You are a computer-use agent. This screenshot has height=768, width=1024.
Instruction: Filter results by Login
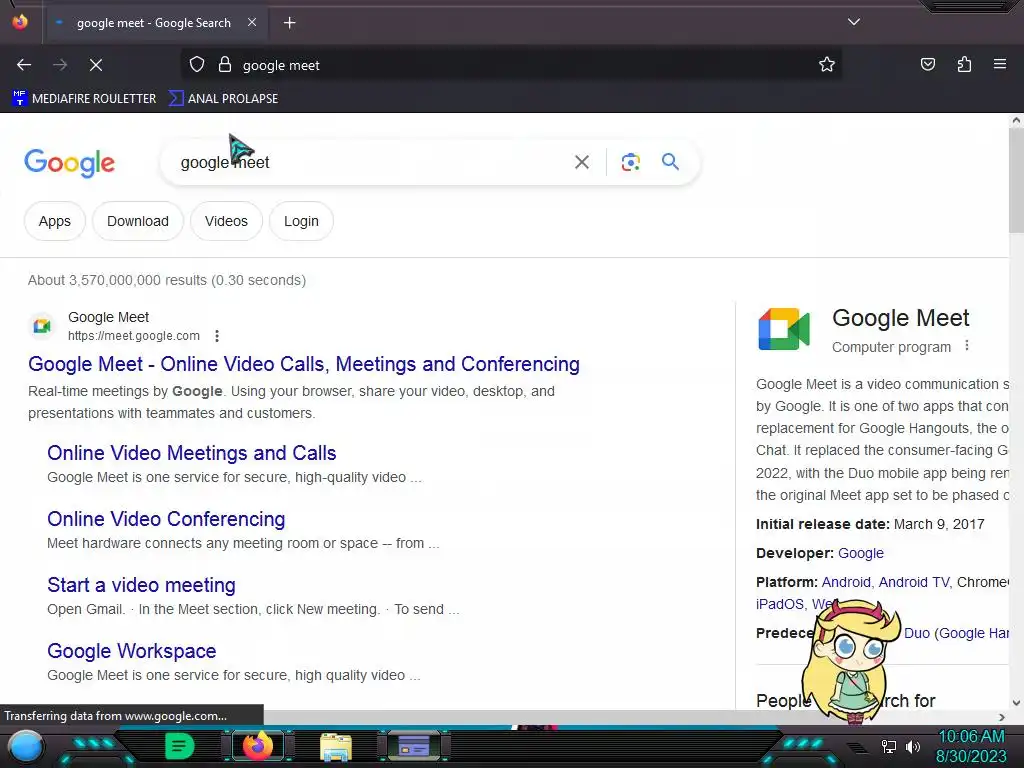pyautogui.click(x=301, y=221)
